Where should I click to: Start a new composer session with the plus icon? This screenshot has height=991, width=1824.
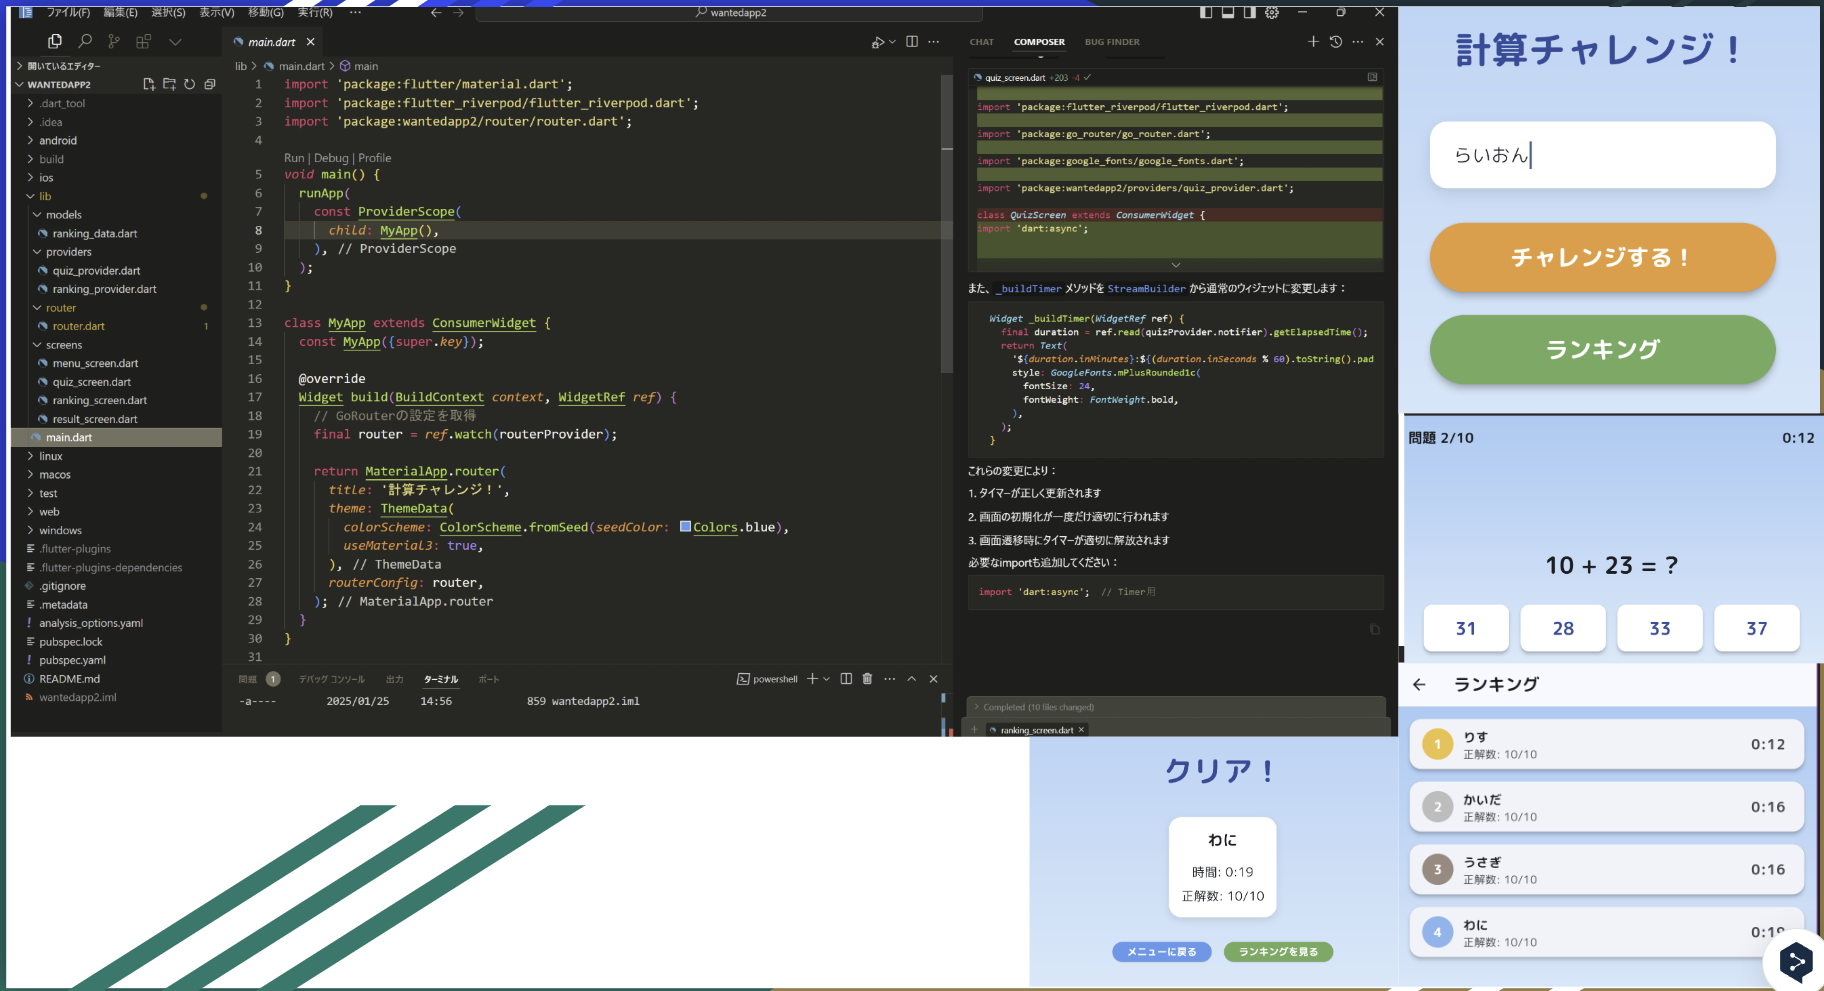(x=1313, y=42)
